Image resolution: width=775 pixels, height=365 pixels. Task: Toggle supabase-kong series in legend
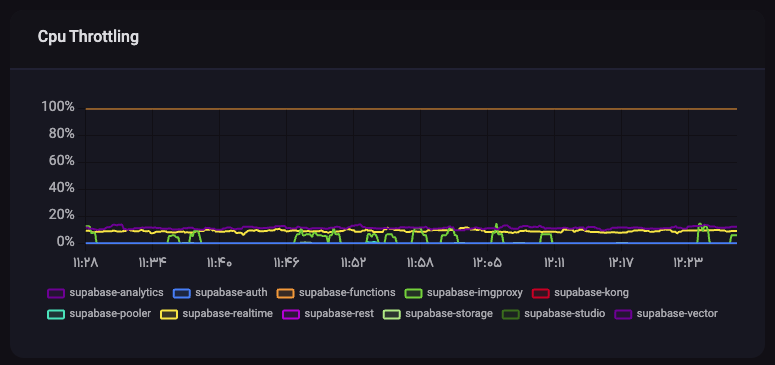[x=580, y=293]
